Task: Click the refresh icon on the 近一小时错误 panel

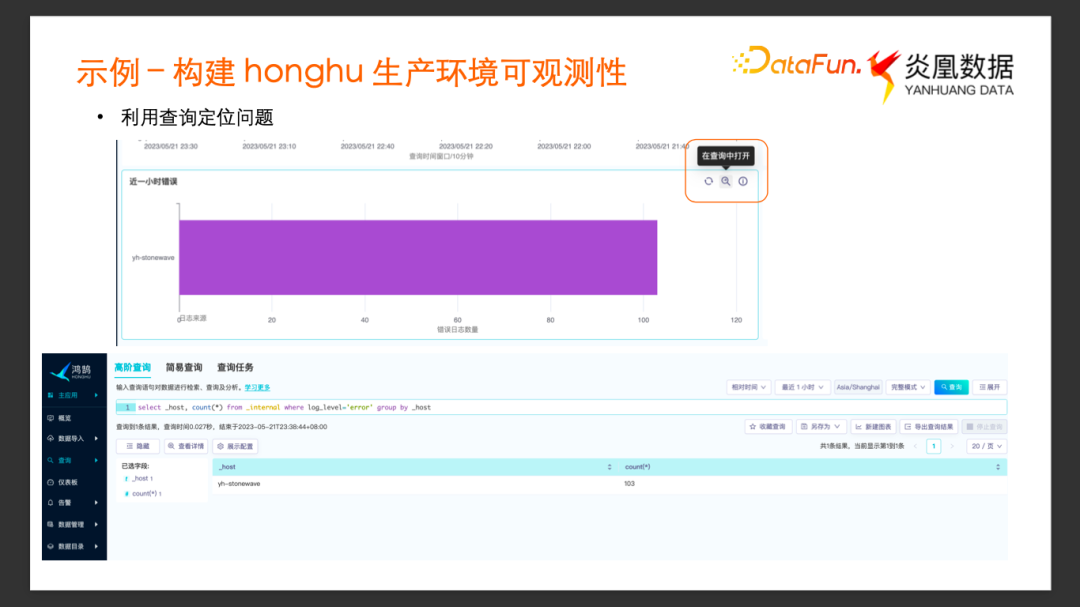Action: click(708, 181)
